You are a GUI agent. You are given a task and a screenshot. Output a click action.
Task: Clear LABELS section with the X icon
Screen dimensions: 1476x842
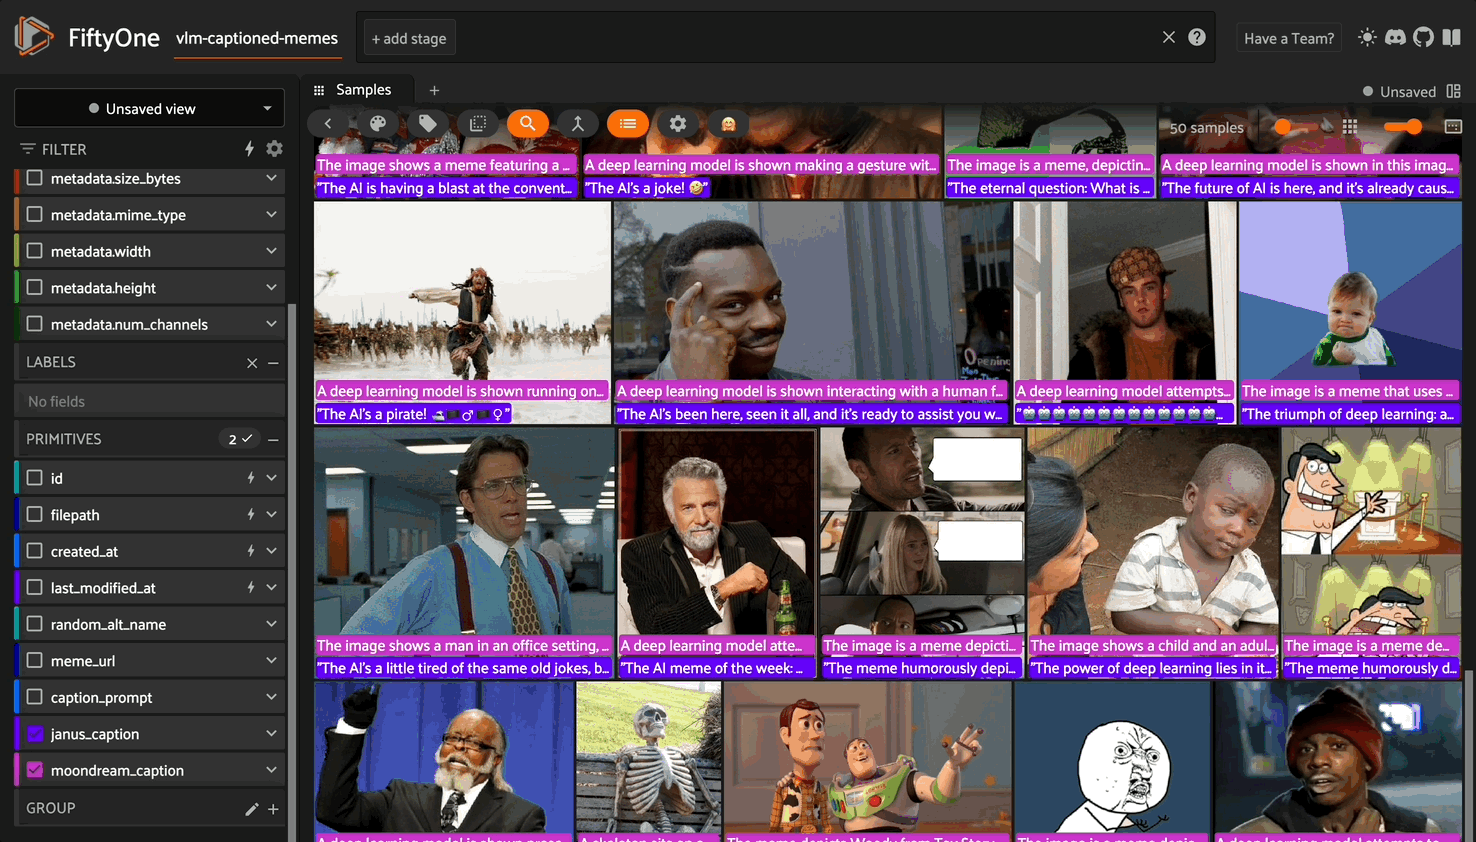coord(252,363)
